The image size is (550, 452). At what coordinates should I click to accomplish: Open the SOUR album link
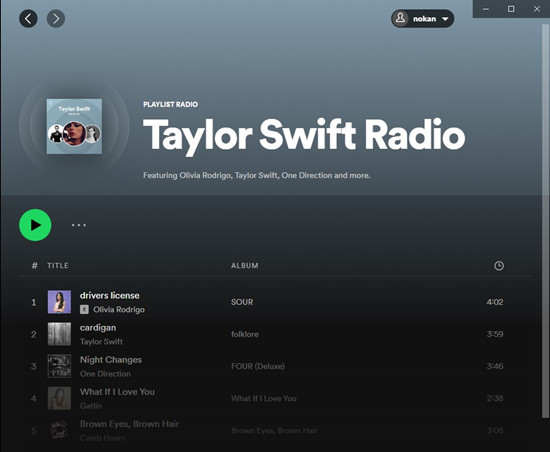pos(242,302)
